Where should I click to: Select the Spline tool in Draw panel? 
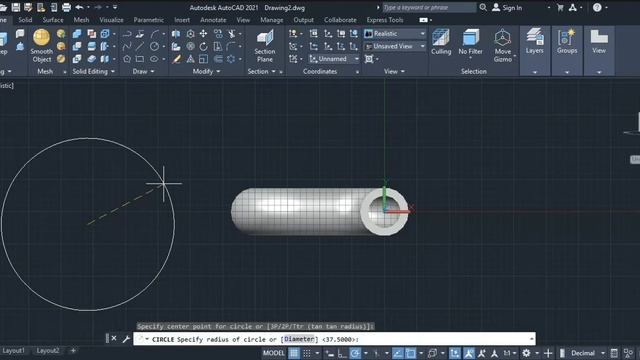[127, 47]
